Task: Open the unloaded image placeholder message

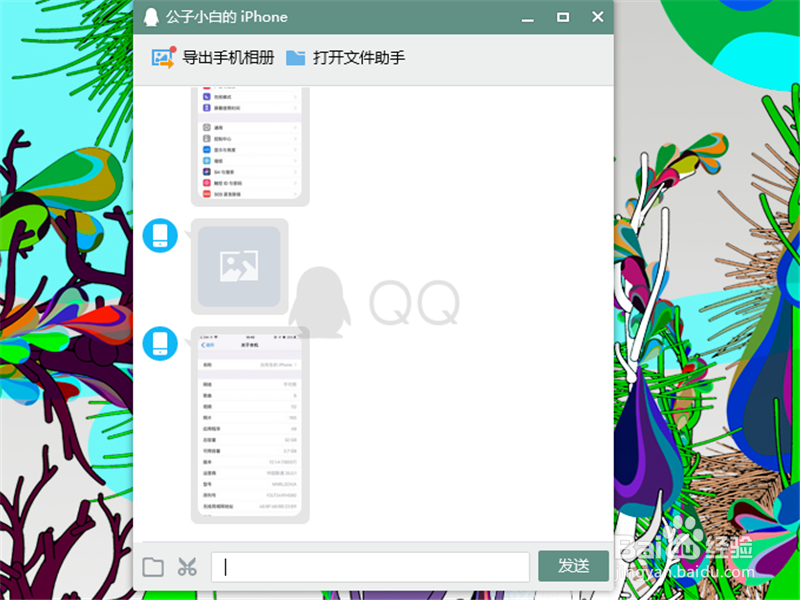Action: pyautogui.click(x=239, y=266)
